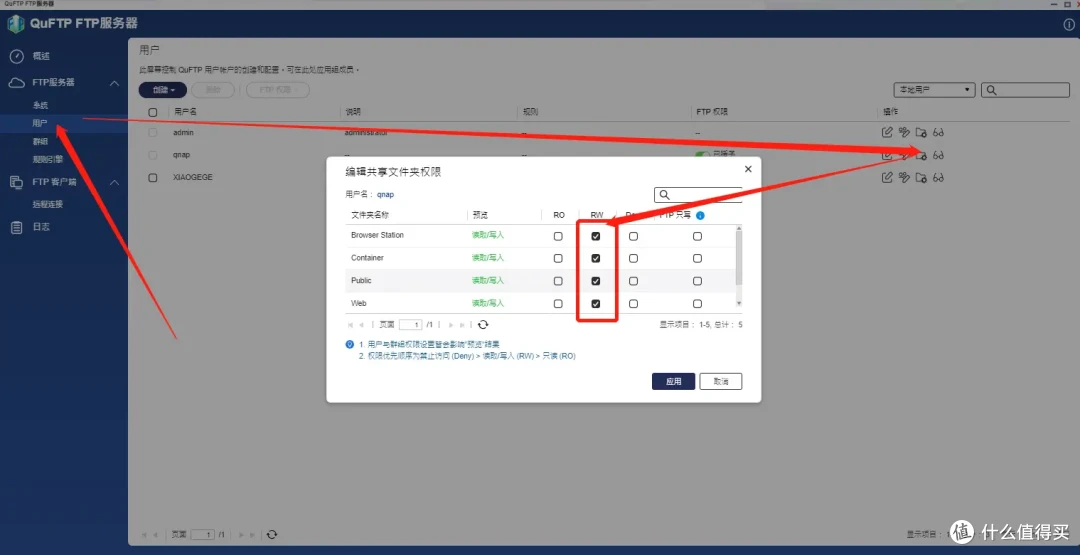Click the 取消 cancel button
The height and width of the screenshot is (555, 1080).
tap(720, 381)
